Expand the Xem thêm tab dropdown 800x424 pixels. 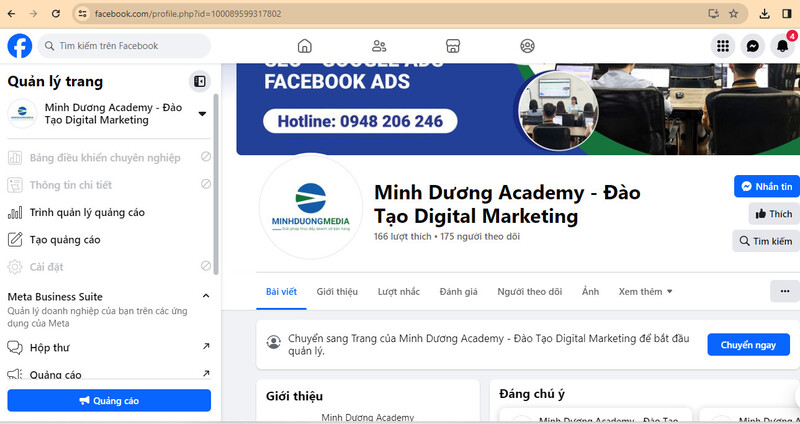pos(645,292)
